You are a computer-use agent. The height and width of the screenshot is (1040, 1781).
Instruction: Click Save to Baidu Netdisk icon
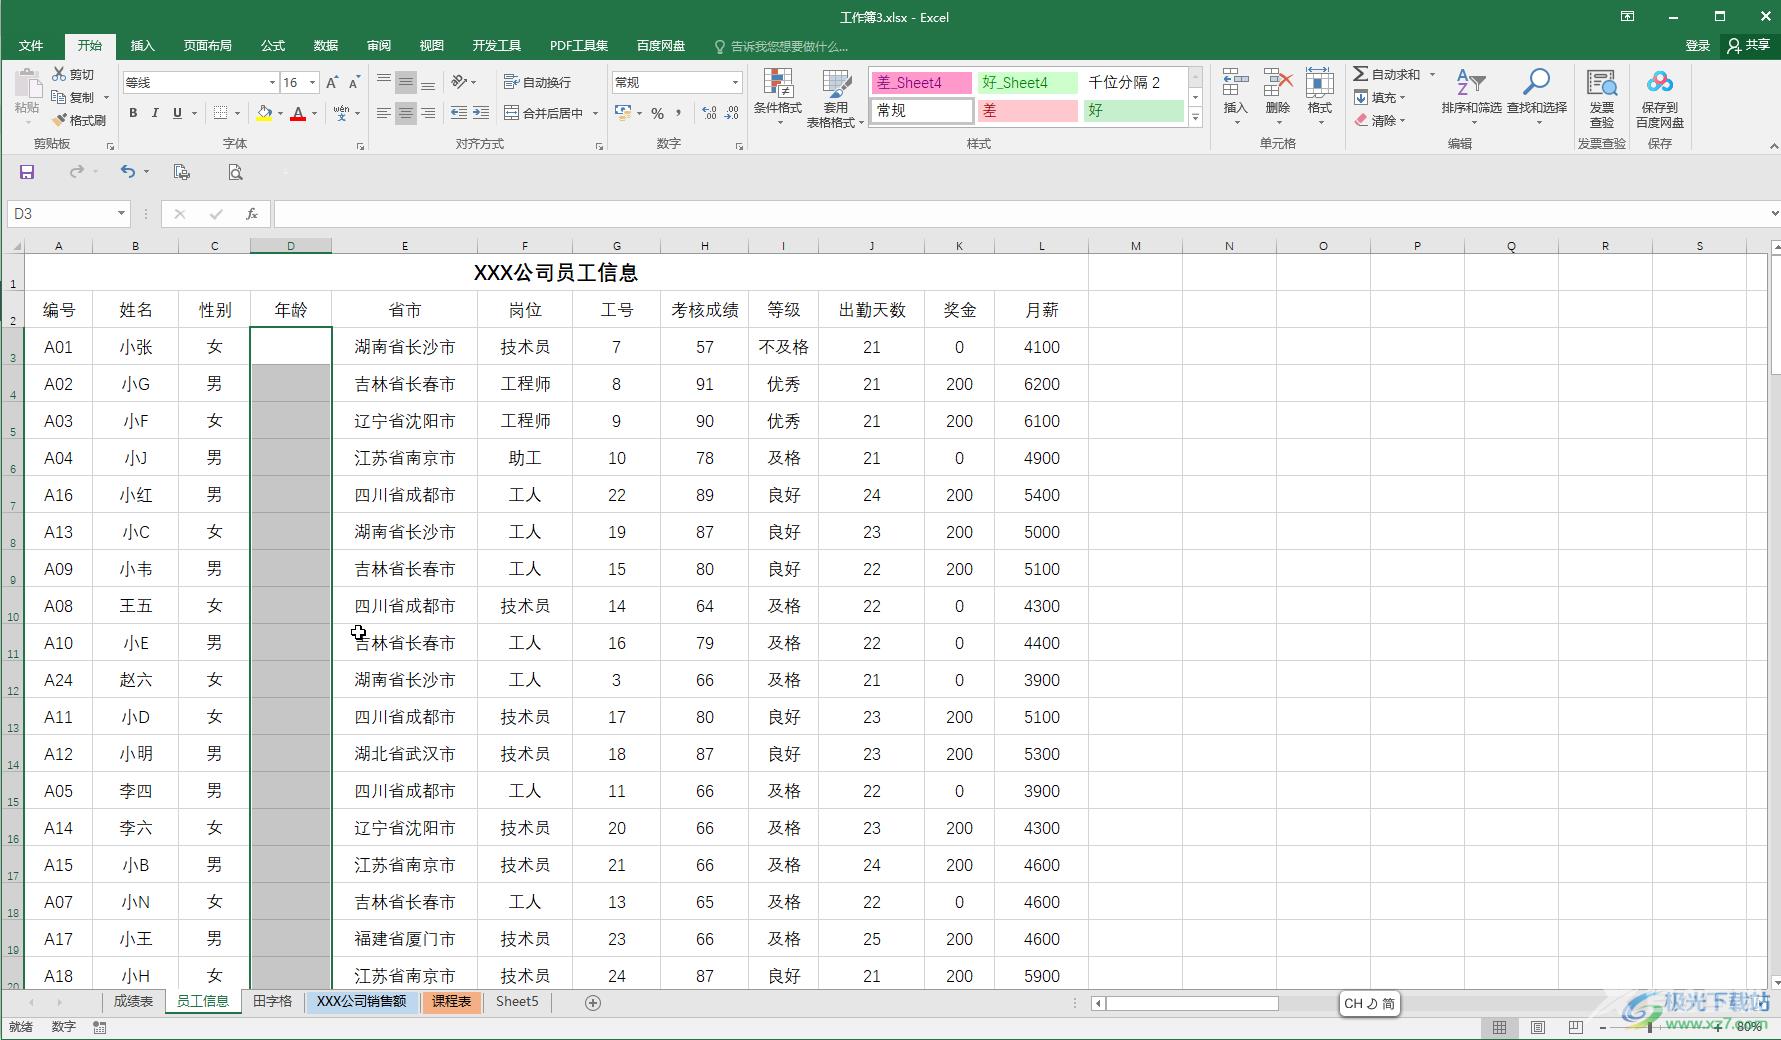coord(1660,83)
